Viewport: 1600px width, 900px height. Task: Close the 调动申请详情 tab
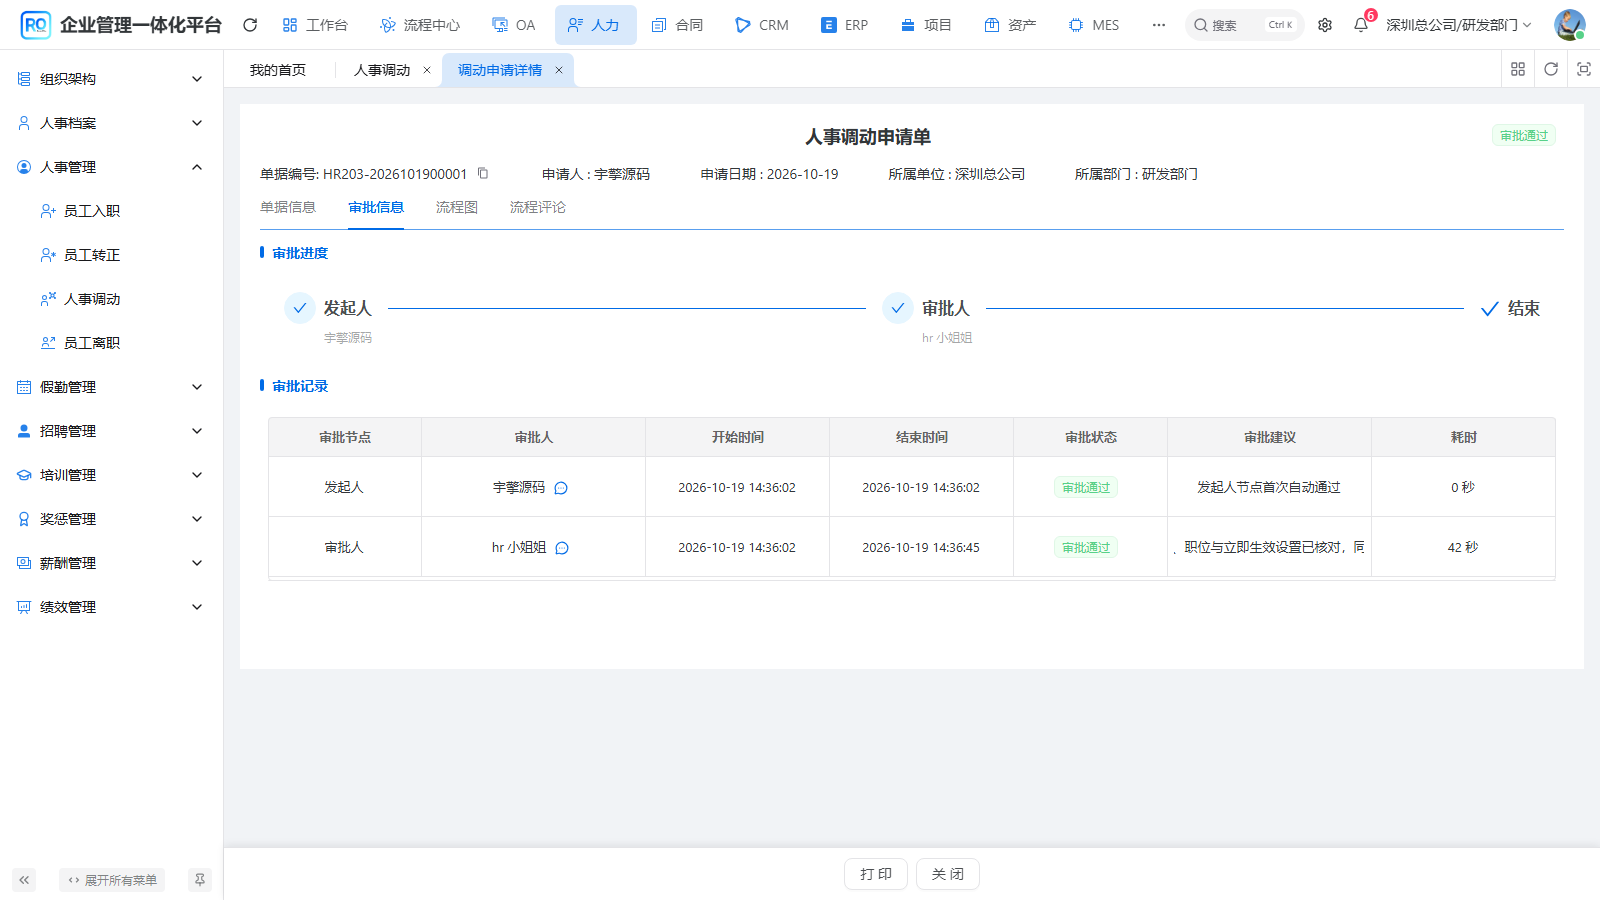click(x=559, y=70)
